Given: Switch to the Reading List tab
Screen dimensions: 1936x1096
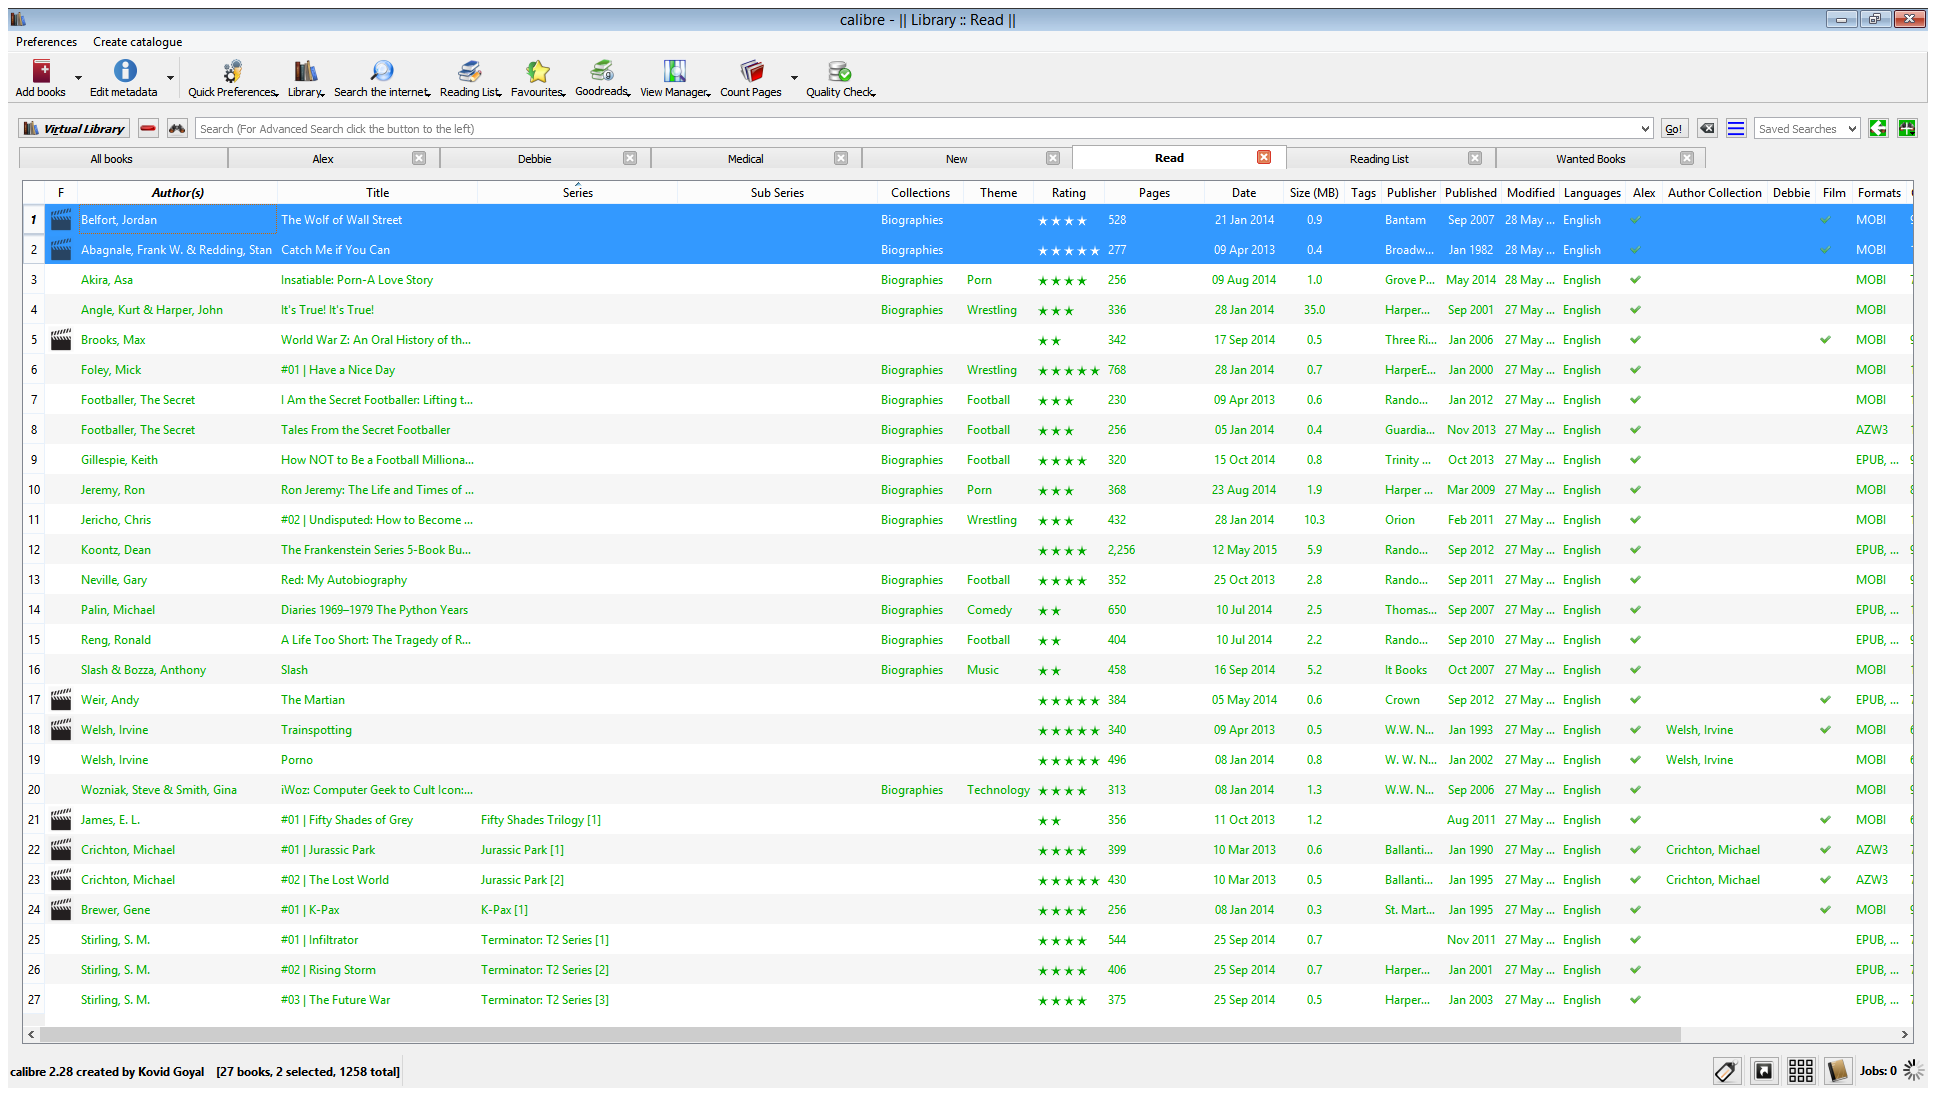Looking at the screenshot, I should point(1379,158).
